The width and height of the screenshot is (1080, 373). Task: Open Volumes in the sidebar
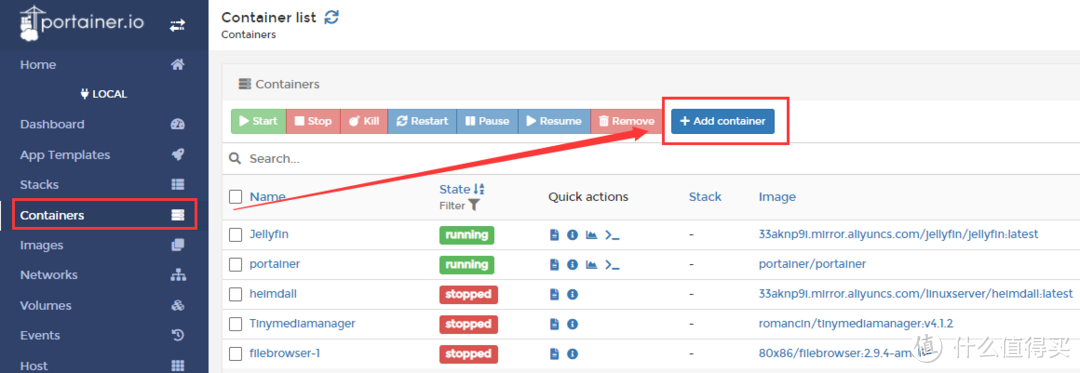[104, 305]
